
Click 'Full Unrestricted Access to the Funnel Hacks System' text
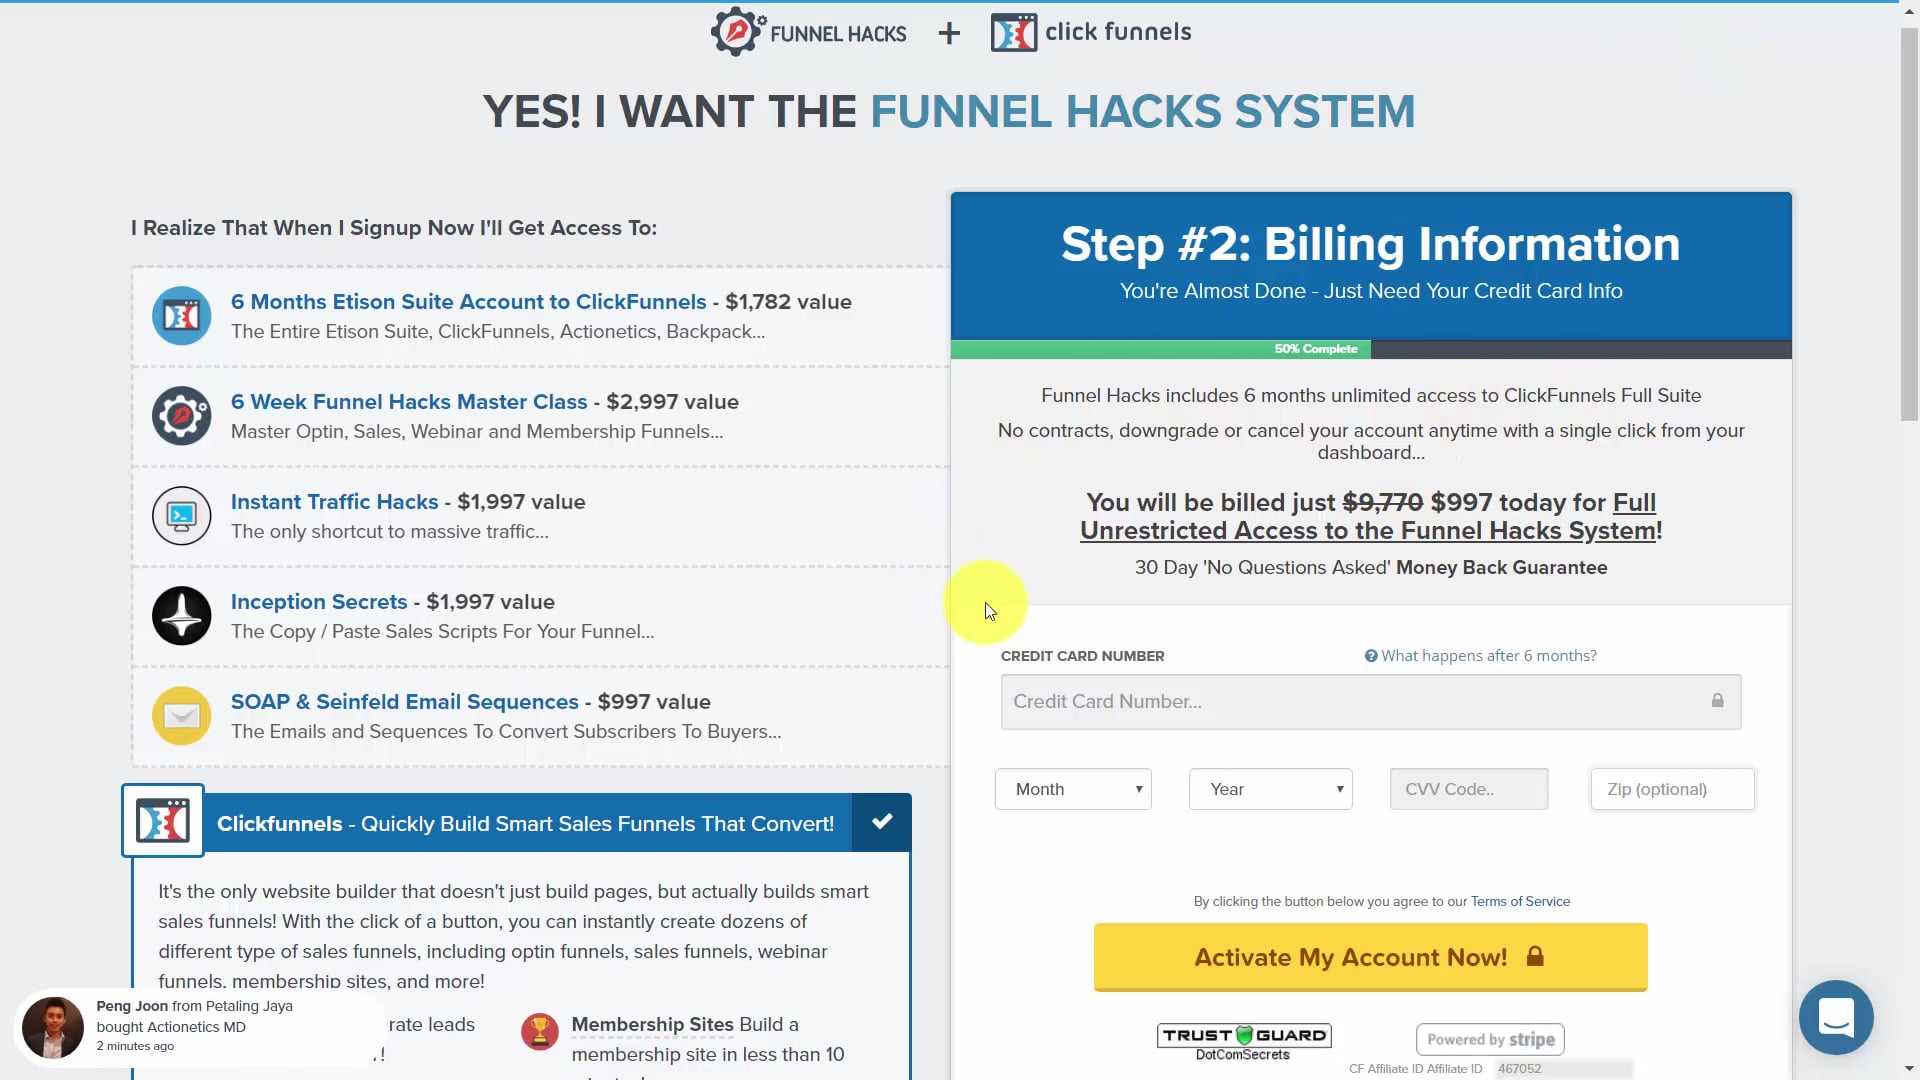point(1371,517)
